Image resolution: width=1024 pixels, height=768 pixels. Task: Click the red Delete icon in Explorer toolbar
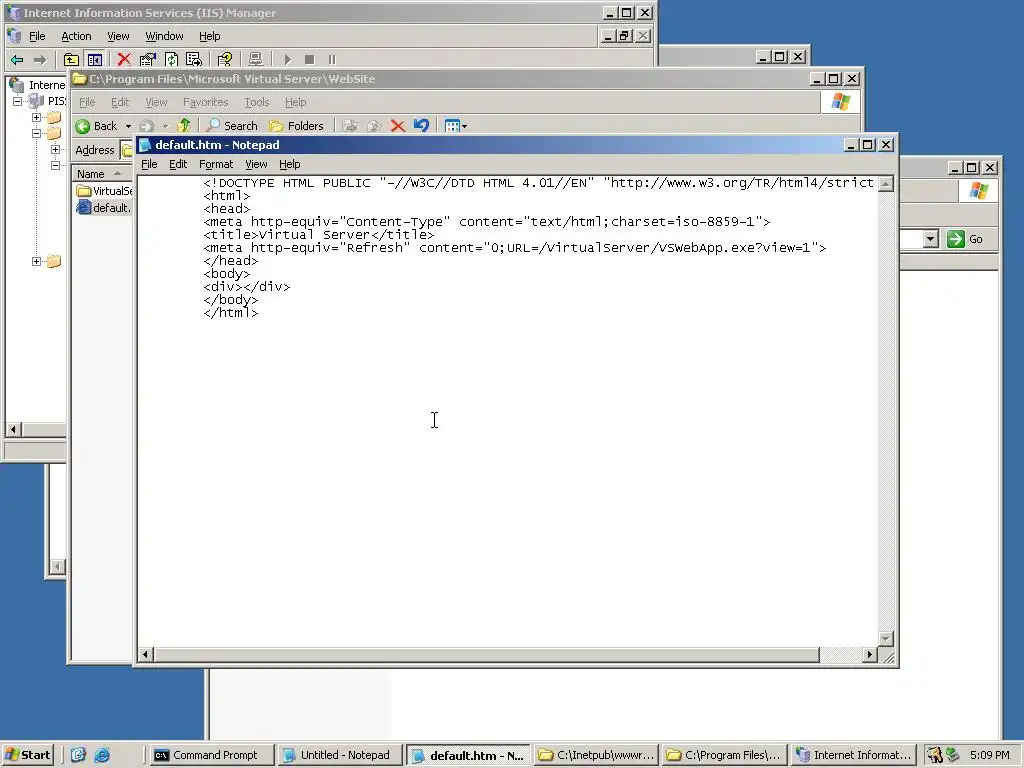(398, 125)
